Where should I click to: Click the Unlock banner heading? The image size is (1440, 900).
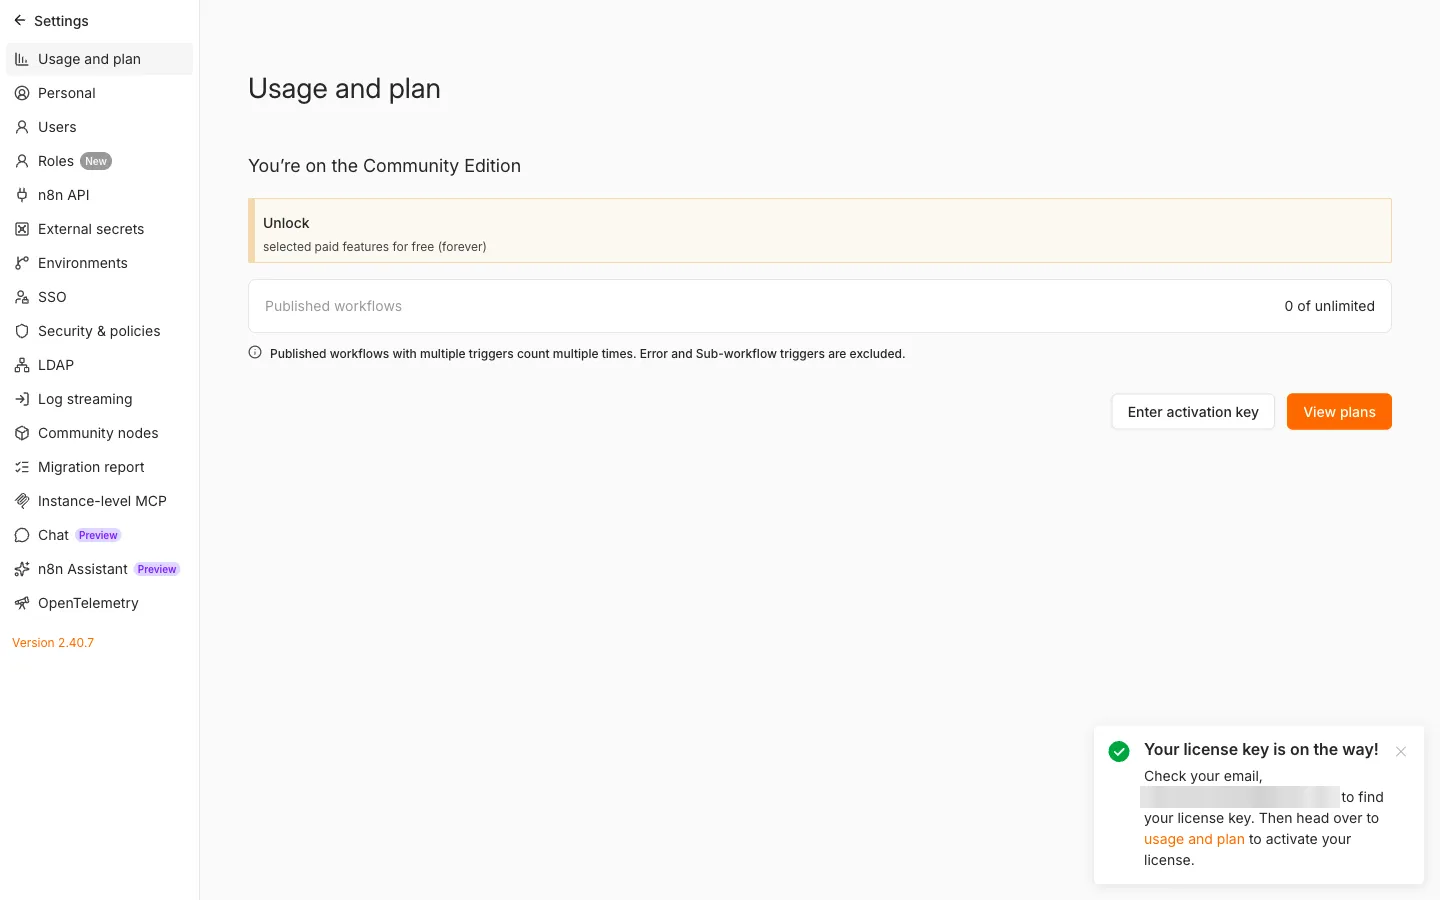(286, 223)
